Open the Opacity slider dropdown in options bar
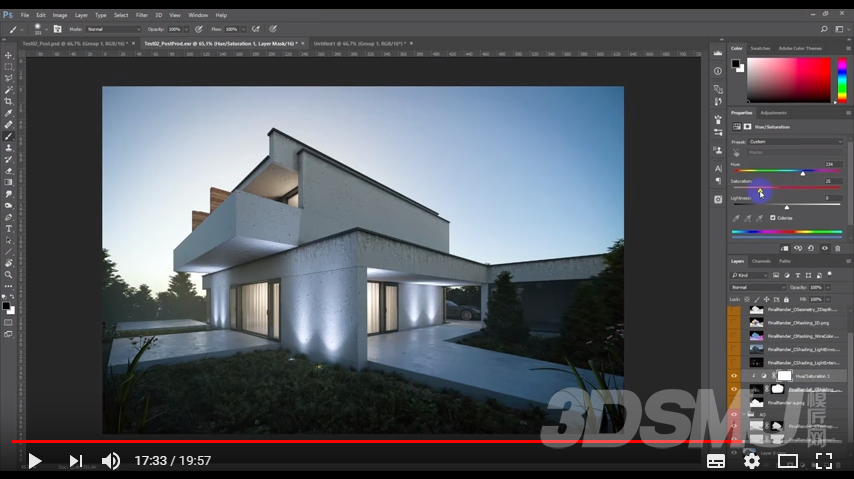854x479 pixels. [x=186, y=29]
